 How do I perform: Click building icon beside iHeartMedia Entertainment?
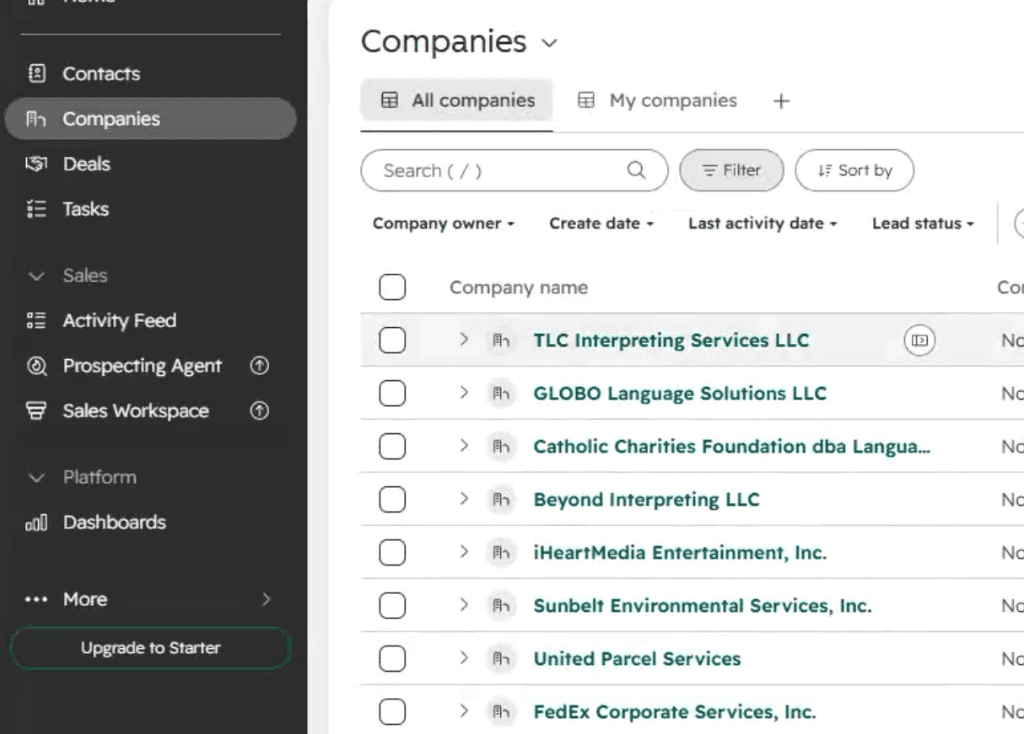pos(501,552)
